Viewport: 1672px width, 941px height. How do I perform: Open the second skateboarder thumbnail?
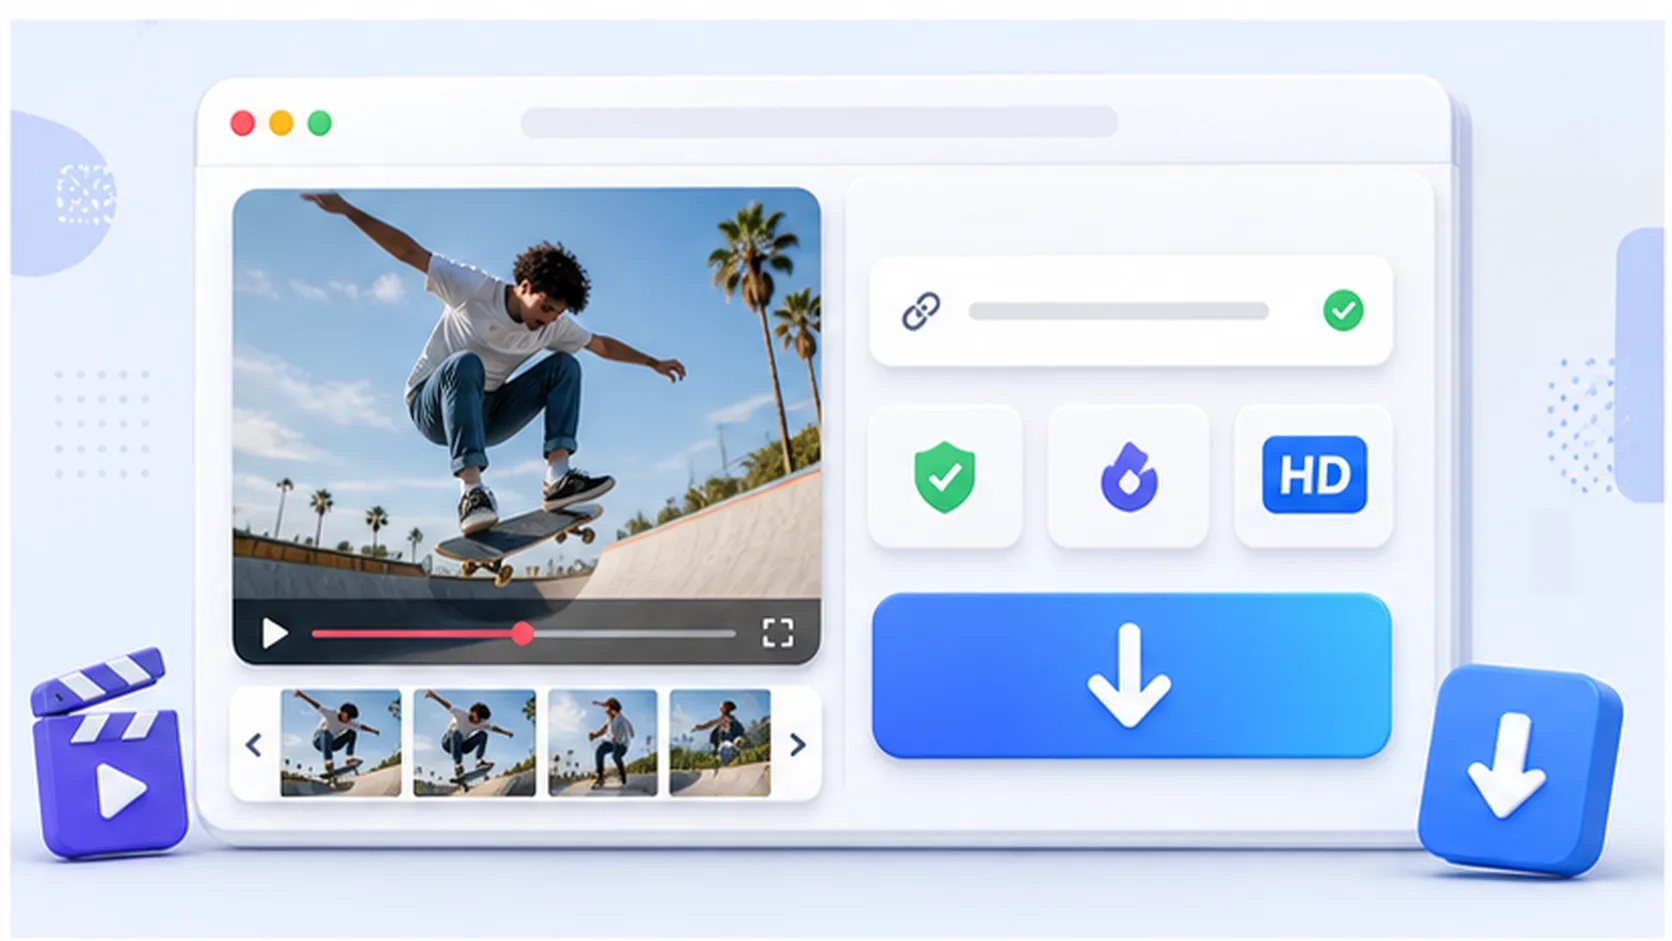[x=474, y=743]
